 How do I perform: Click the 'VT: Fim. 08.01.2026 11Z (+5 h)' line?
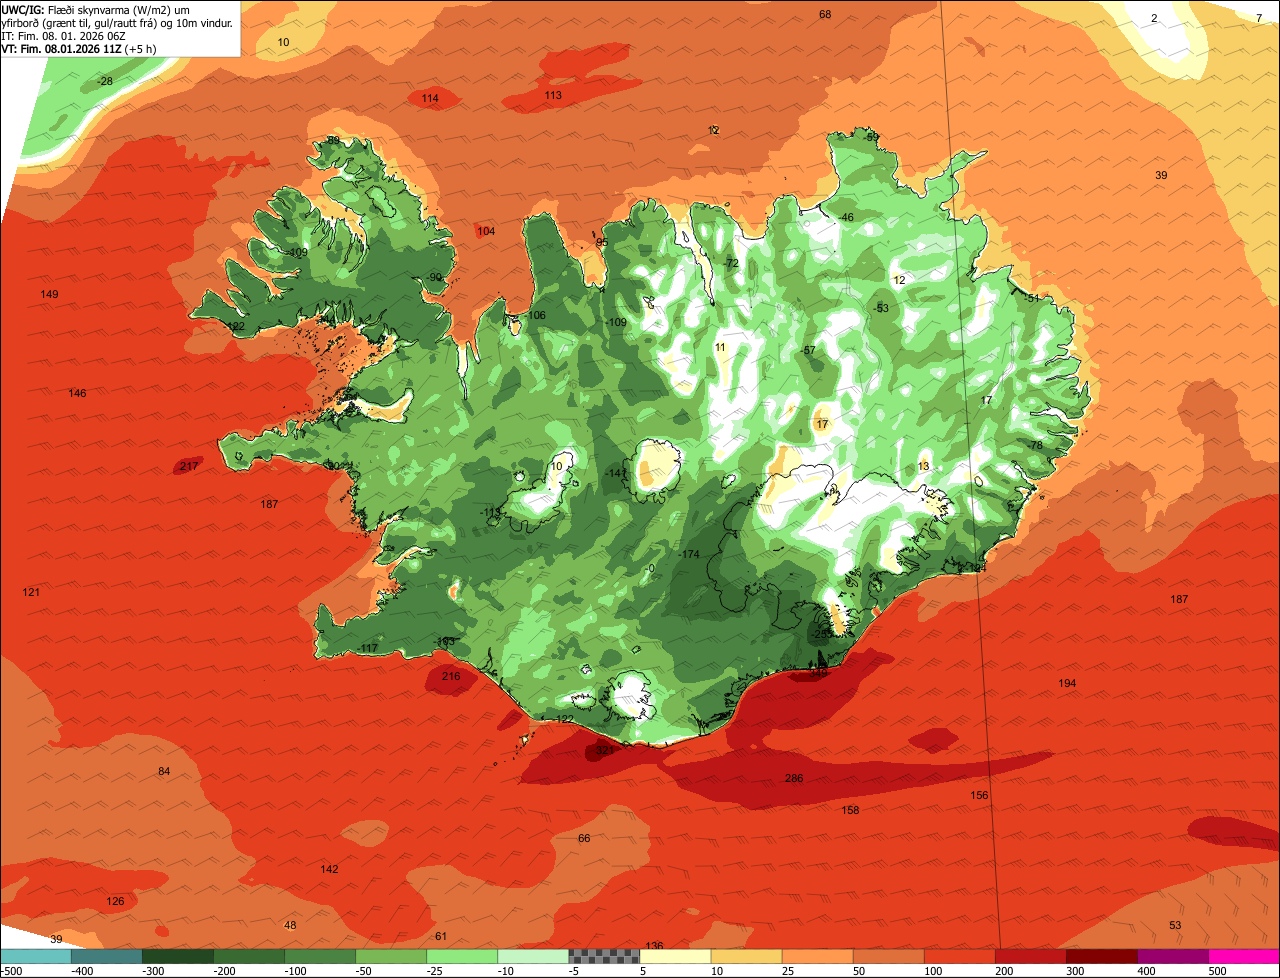(79, 48)
